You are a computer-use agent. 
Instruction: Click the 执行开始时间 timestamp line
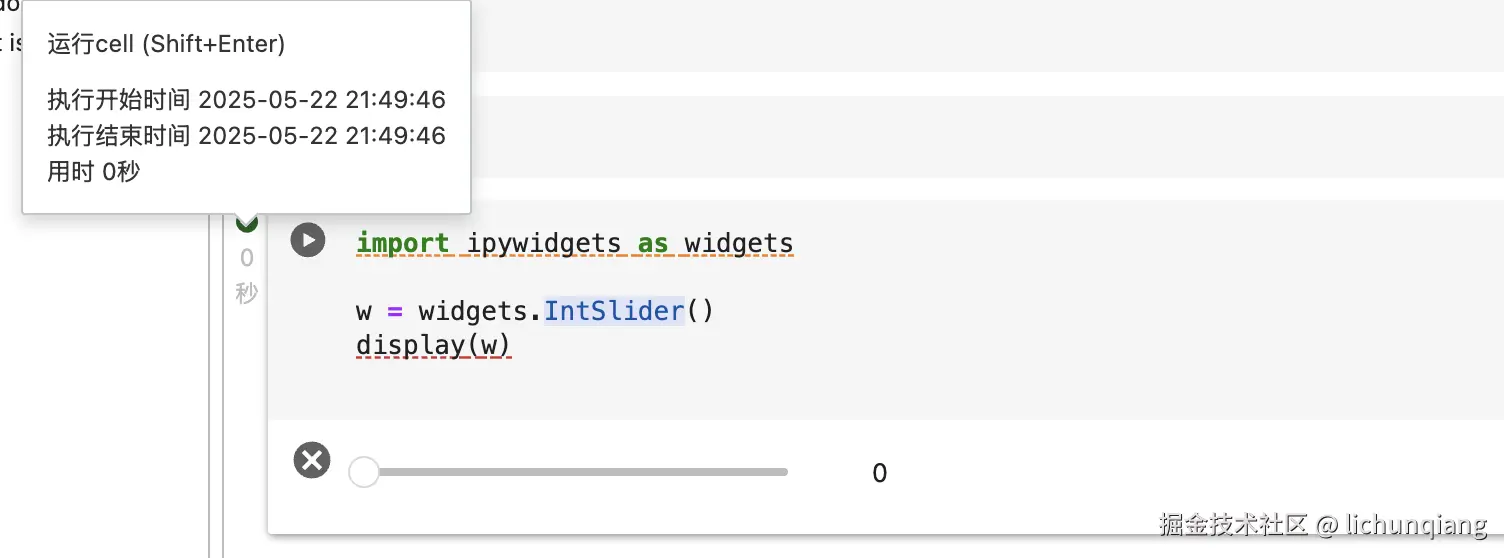click(246, 100)
